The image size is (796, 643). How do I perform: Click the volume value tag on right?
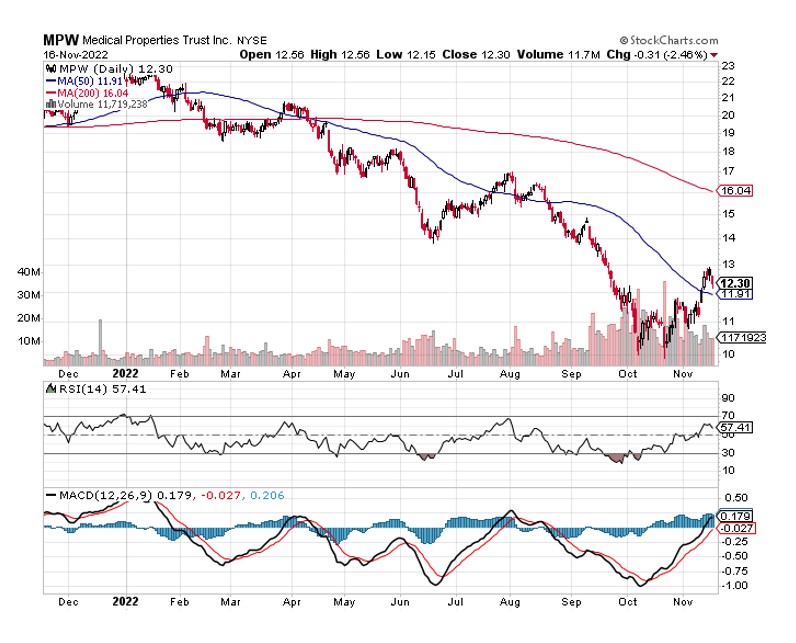coord(741,337)
